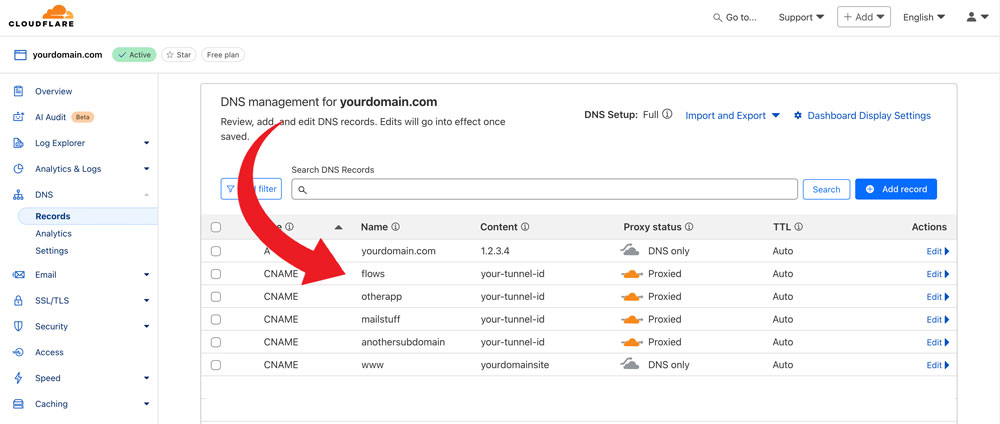The image size is (1000, 424).
Task: Open the Caching menu item
Action: [x=51, y=404]
